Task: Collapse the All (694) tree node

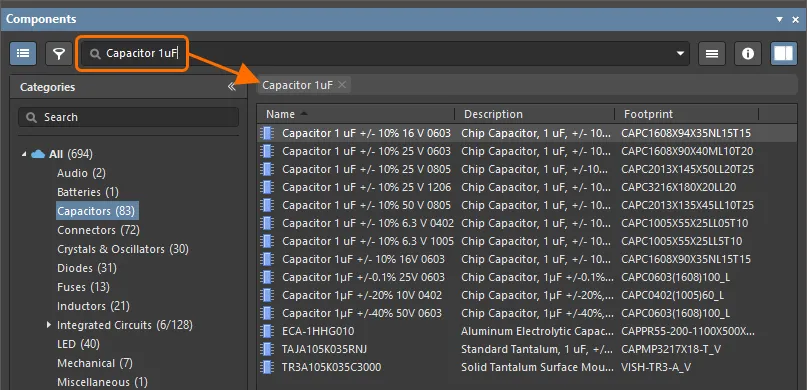Action: point(24,154)
